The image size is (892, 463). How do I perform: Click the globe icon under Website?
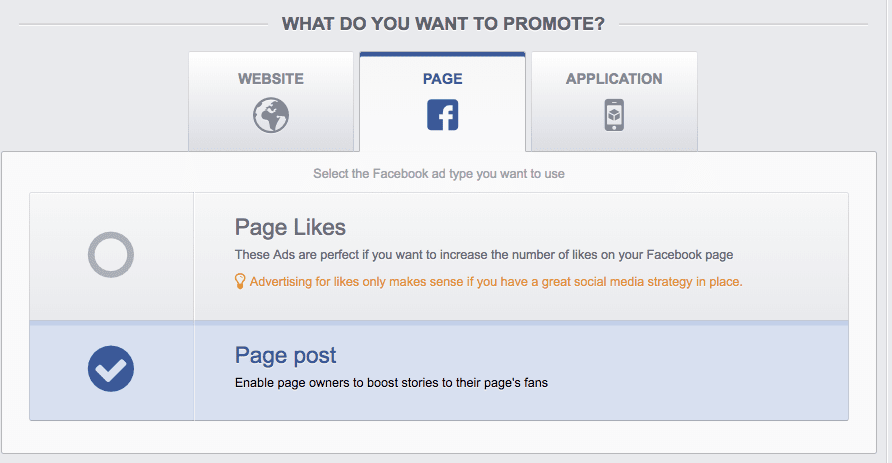point(270,115)
